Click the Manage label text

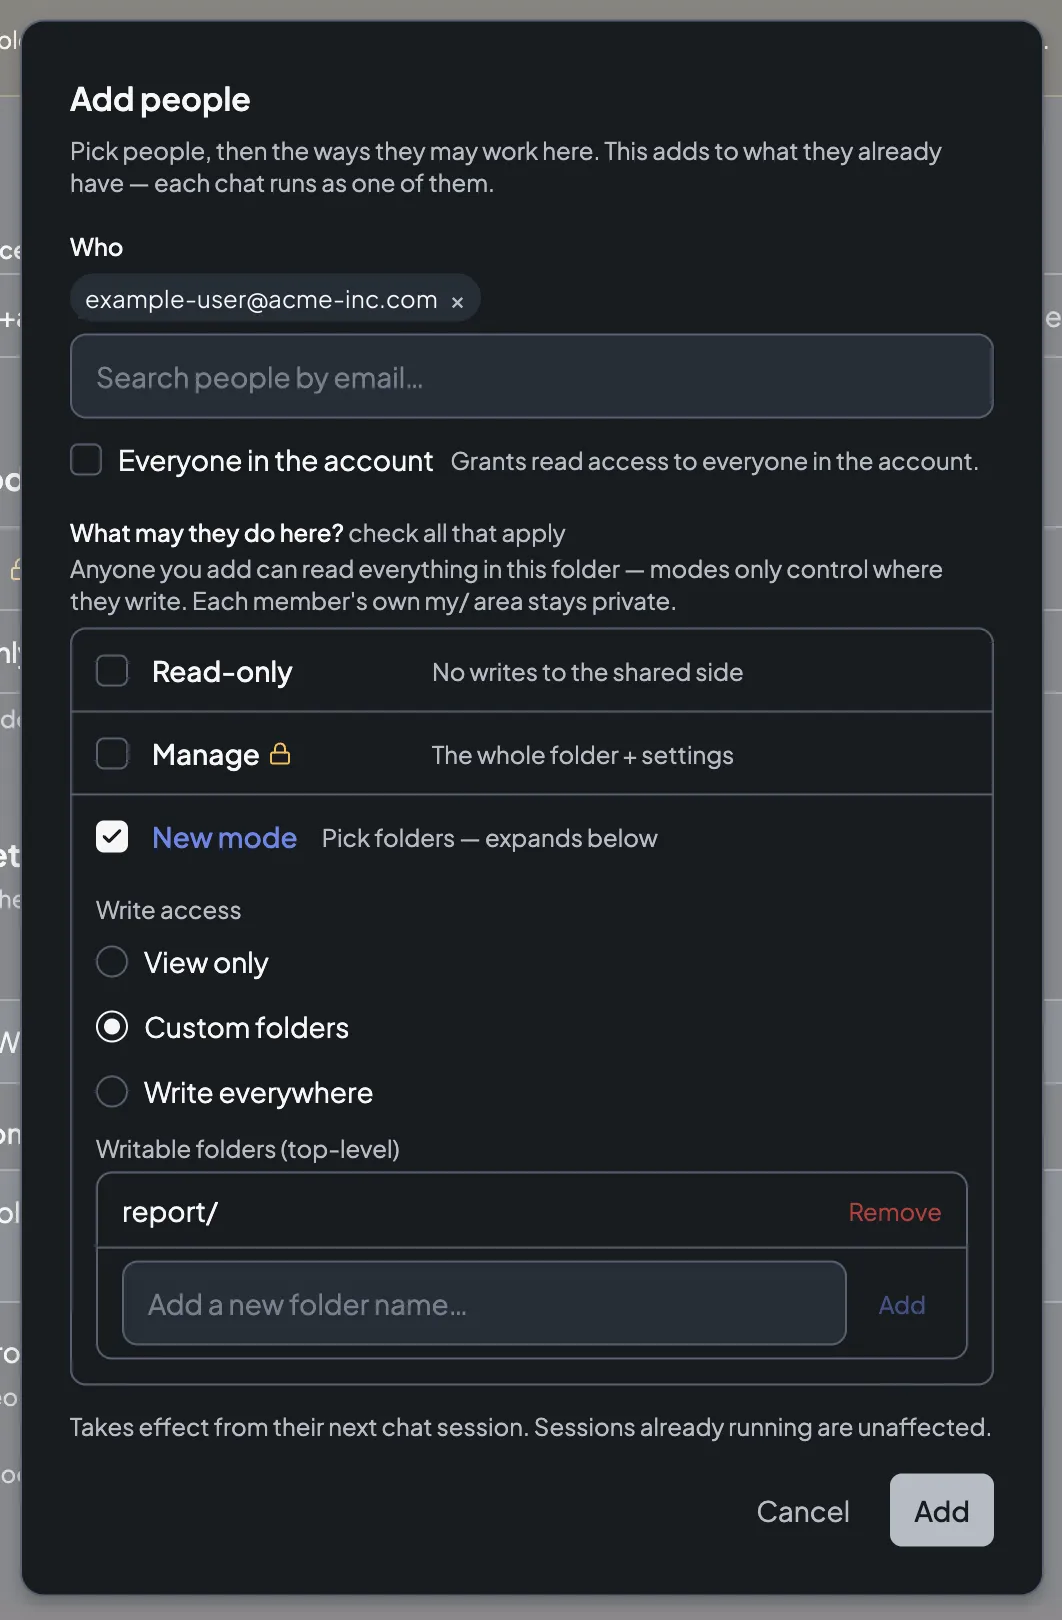pyautogui.click(x=205, y=755)
